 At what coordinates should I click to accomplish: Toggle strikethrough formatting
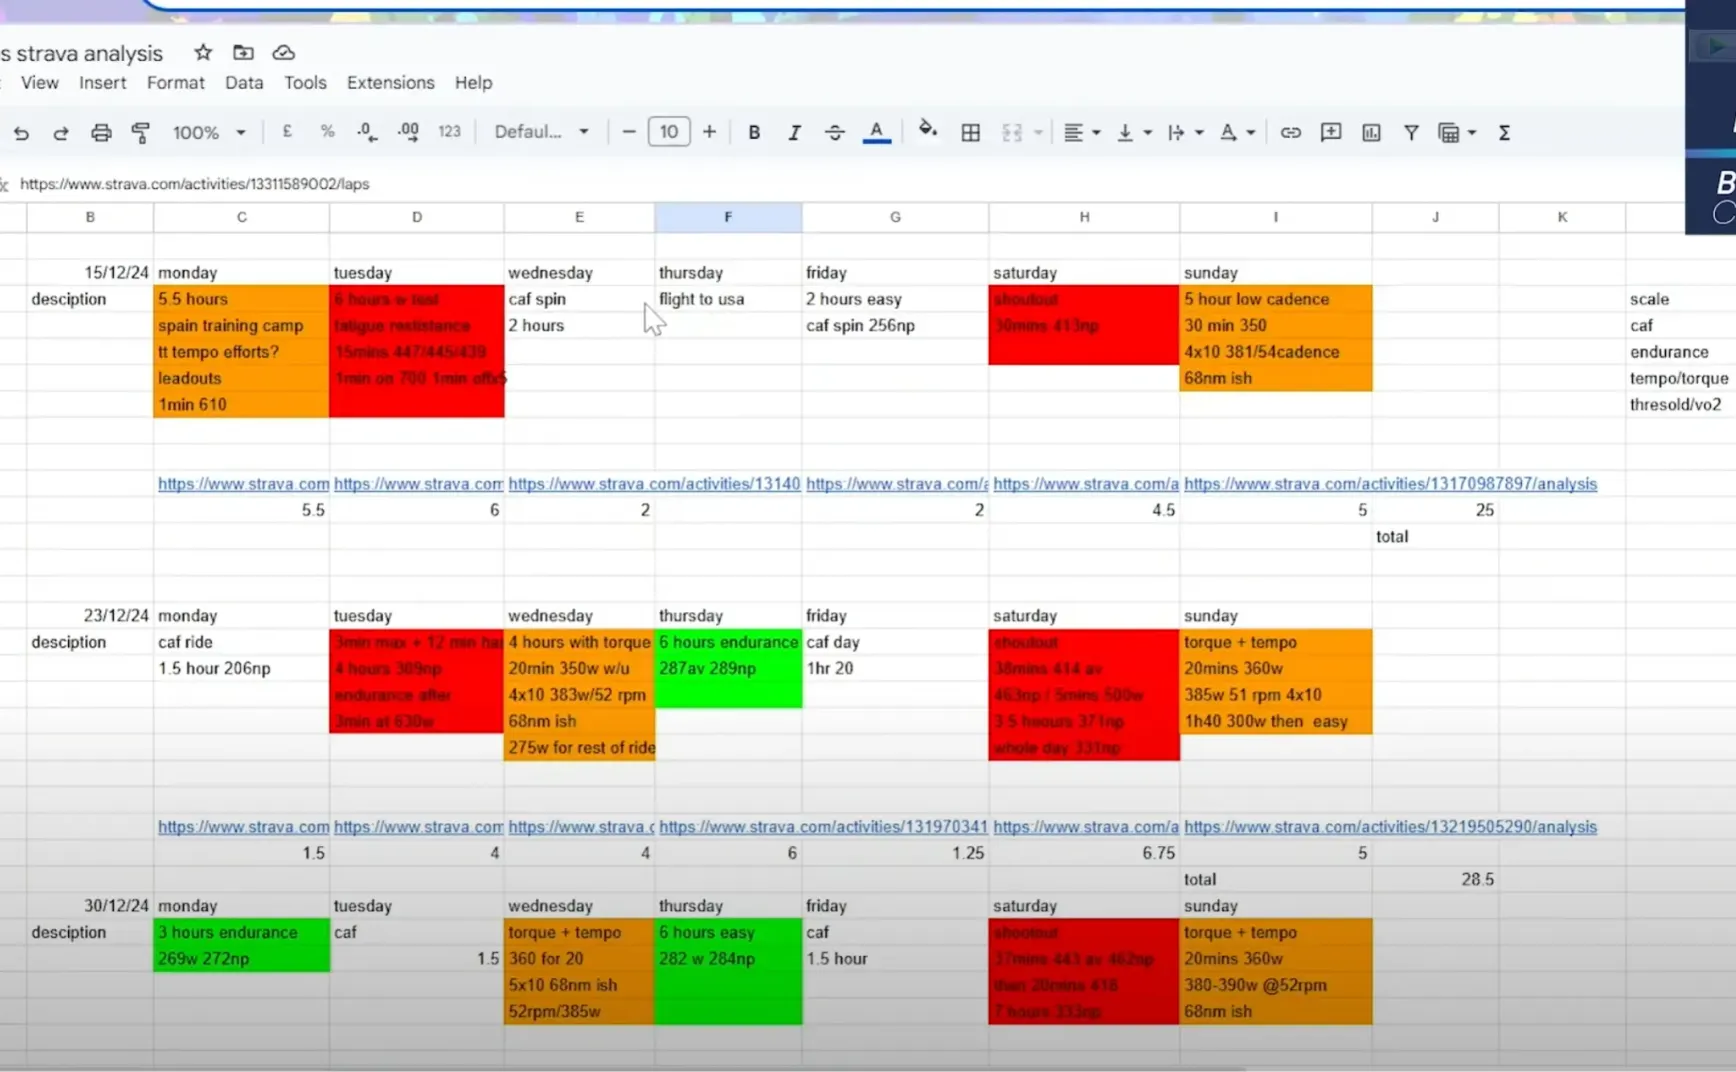pos(835,132)
